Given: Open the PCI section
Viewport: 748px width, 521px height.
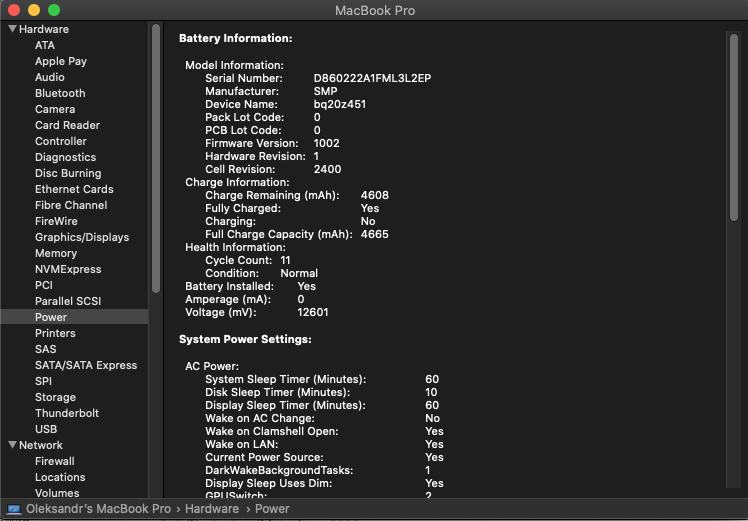Looking at the screenshot, I should [x=44, y=285].
